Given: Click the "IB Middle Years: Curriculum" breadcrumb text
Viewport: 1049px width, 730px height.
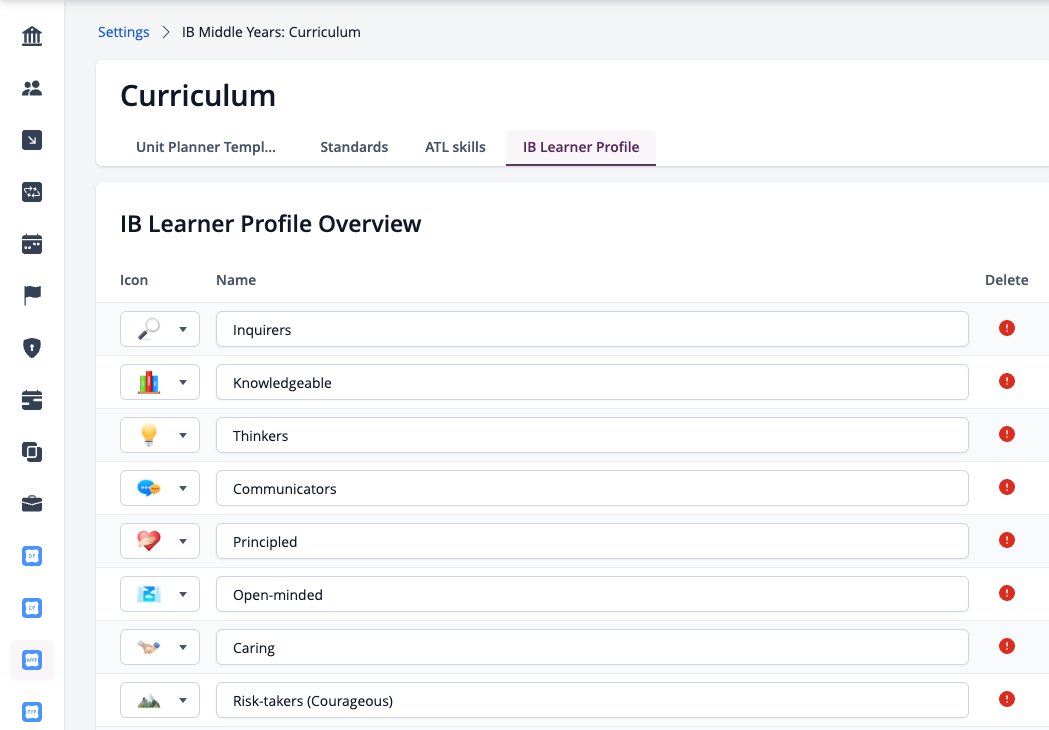Looking at the screenshot, I should click(x=271, y=32).
